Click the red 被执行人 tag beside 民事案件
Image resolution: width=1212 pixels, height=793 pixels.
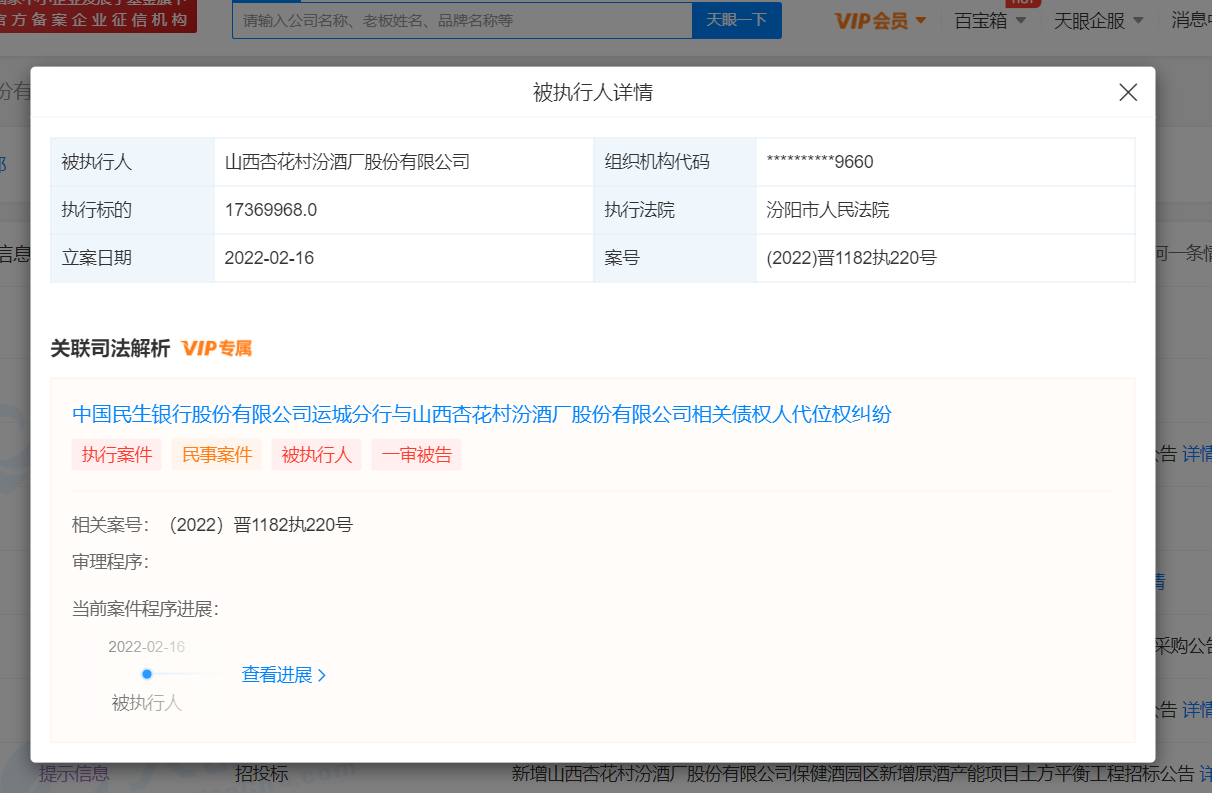tap(317, 455)
